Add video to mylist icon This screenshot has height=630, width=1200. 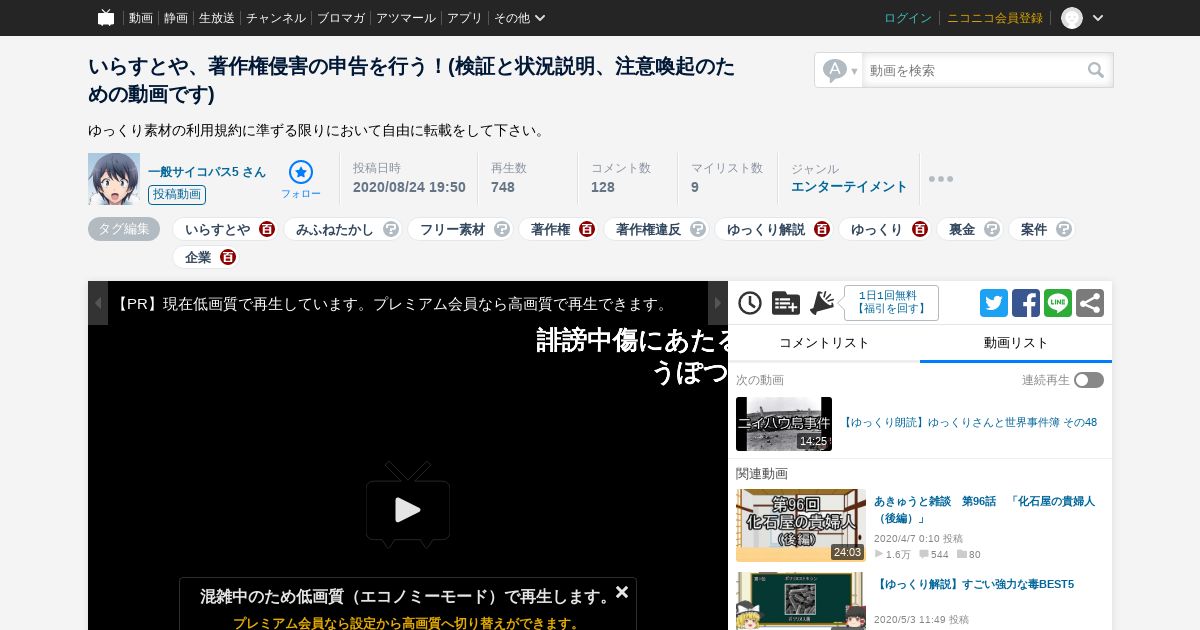[x=786, y=303]
